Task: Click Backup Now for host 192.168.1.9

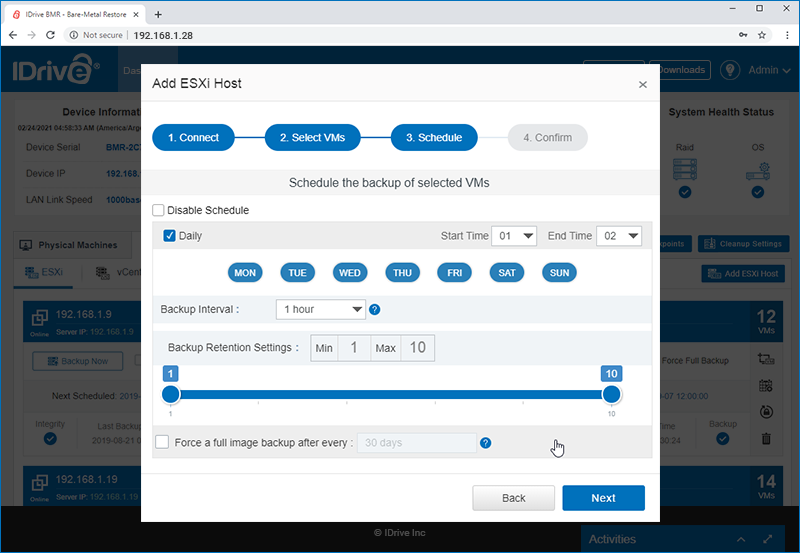Action: pyautogui.click(x=78, y=361)
